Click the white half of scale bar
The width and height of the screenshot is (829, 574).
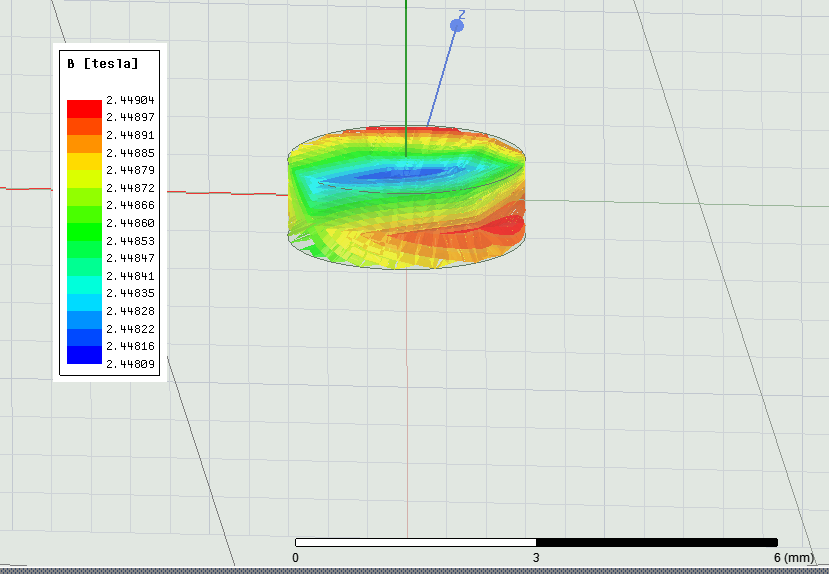[x=416, y=542]
